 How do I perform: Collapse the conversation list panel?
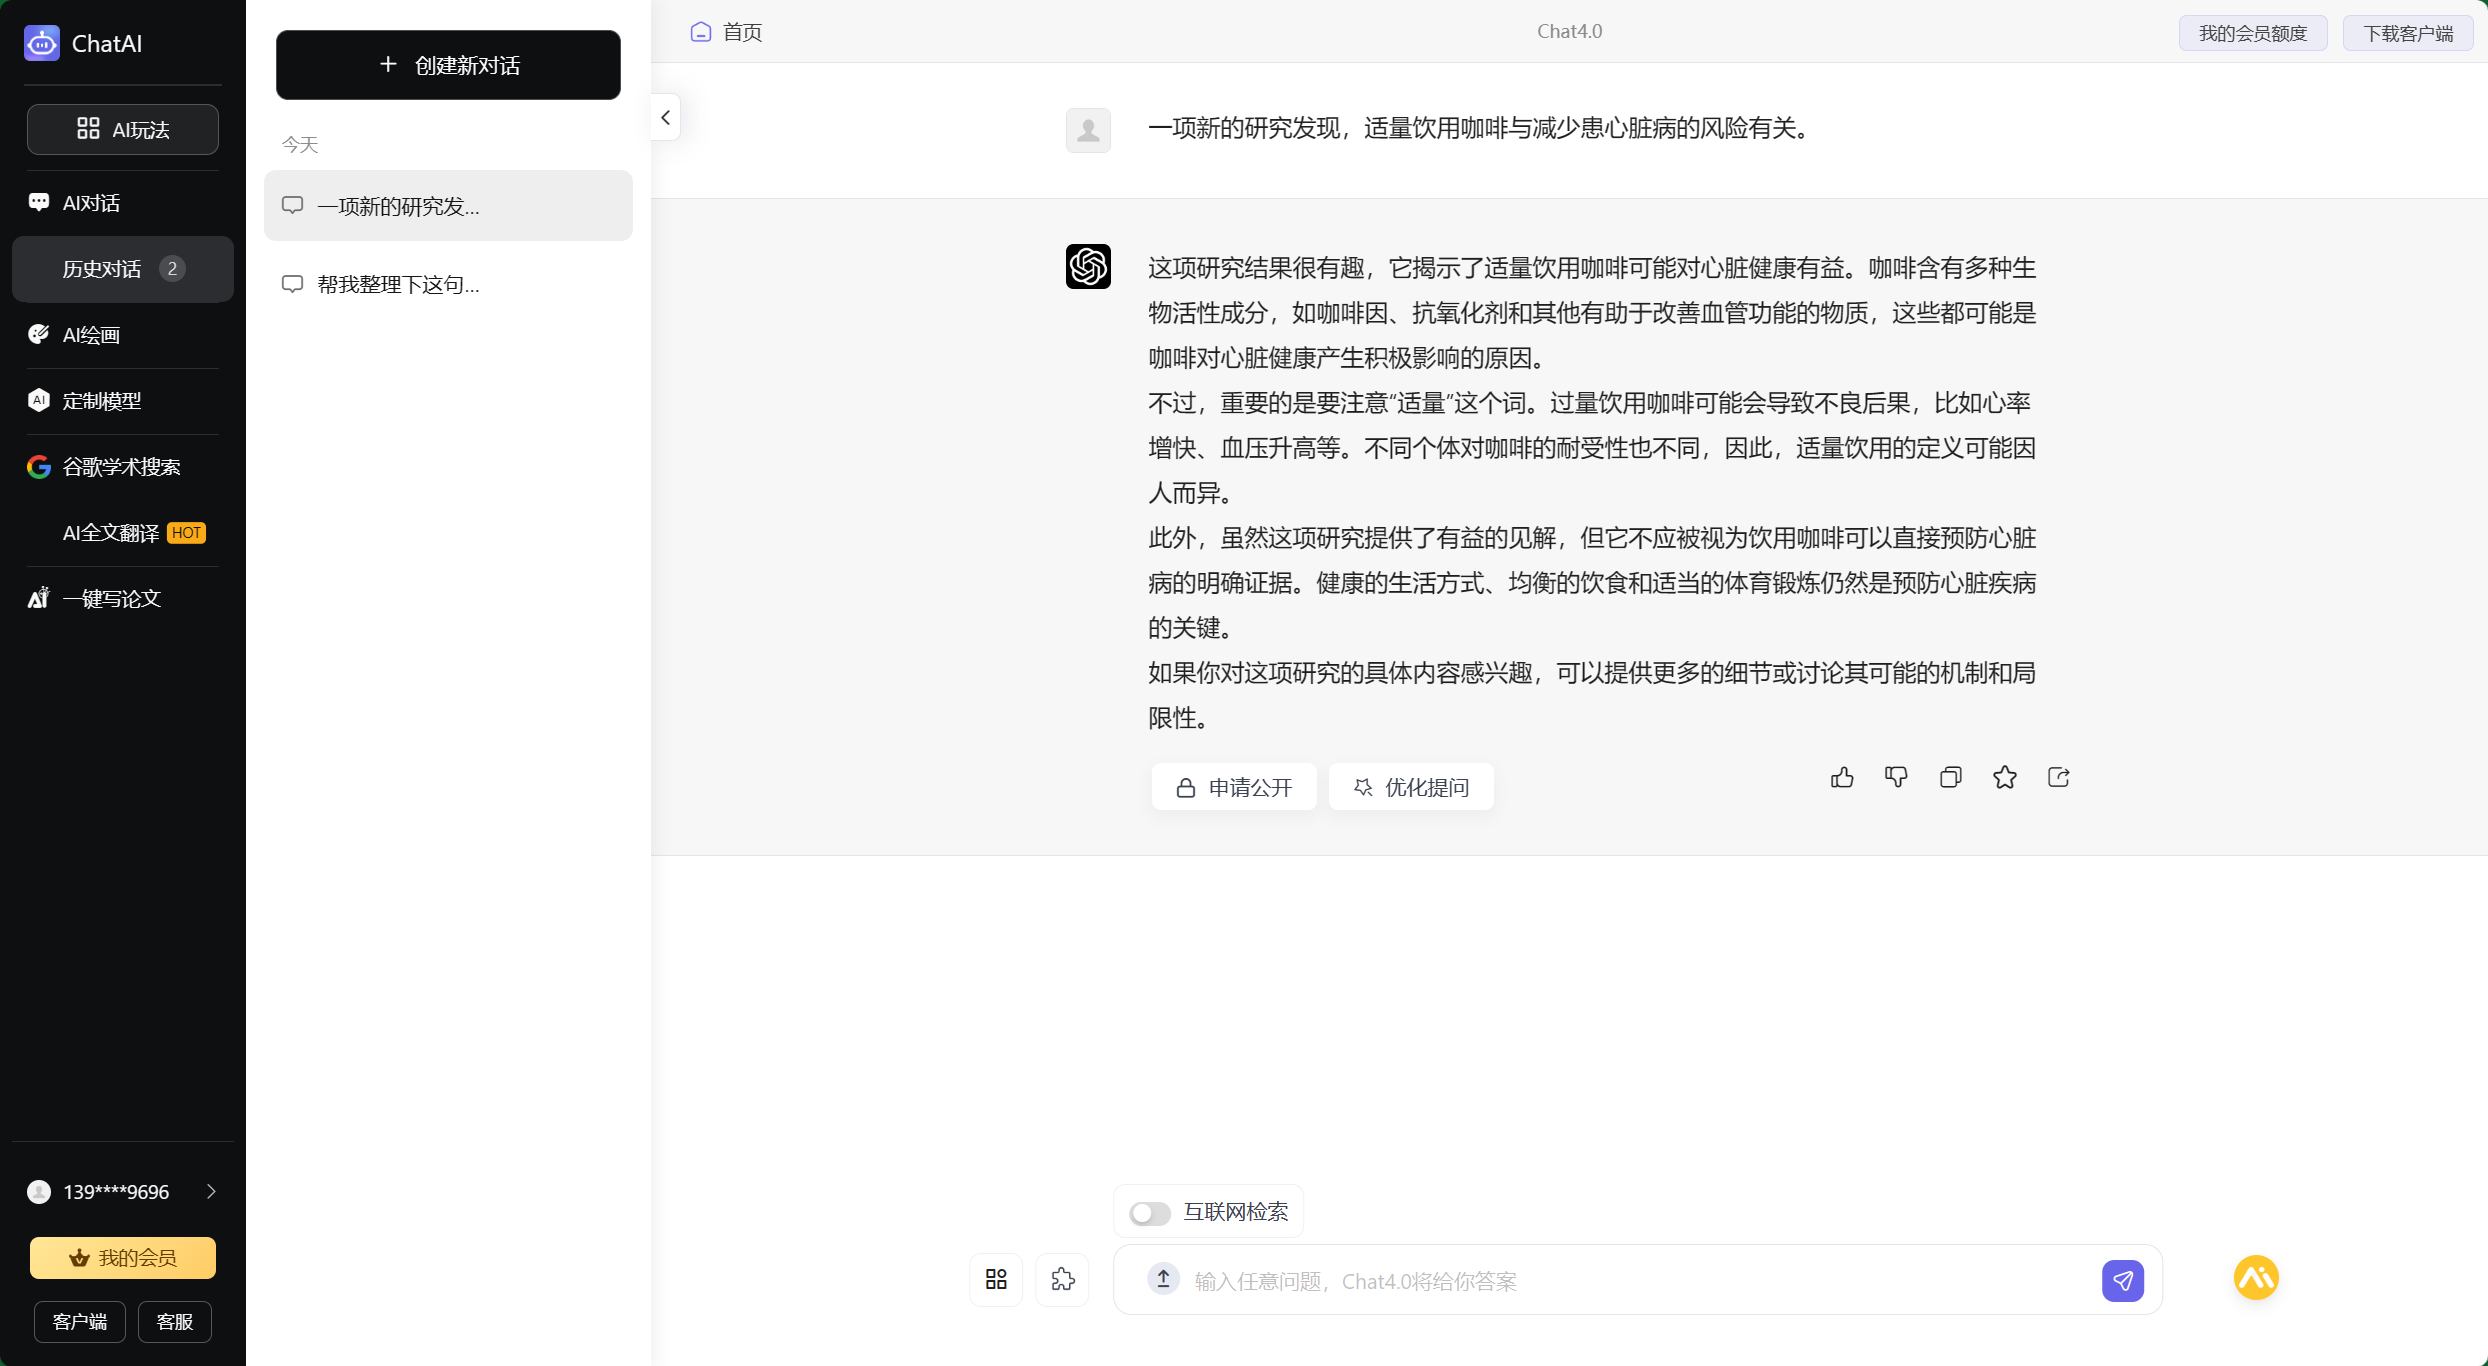tap(665, 117)
